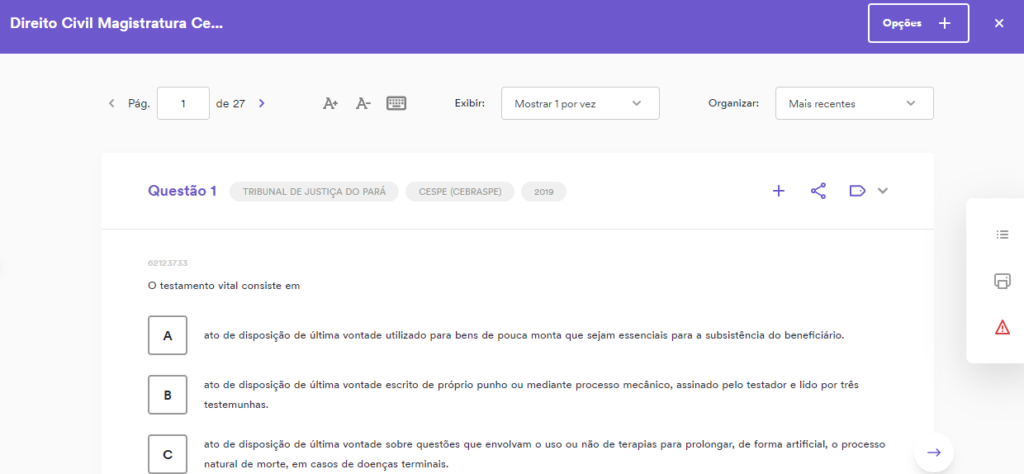1024x474 pixels.
Task: Click the page number input field
Action: click(184, 103)
